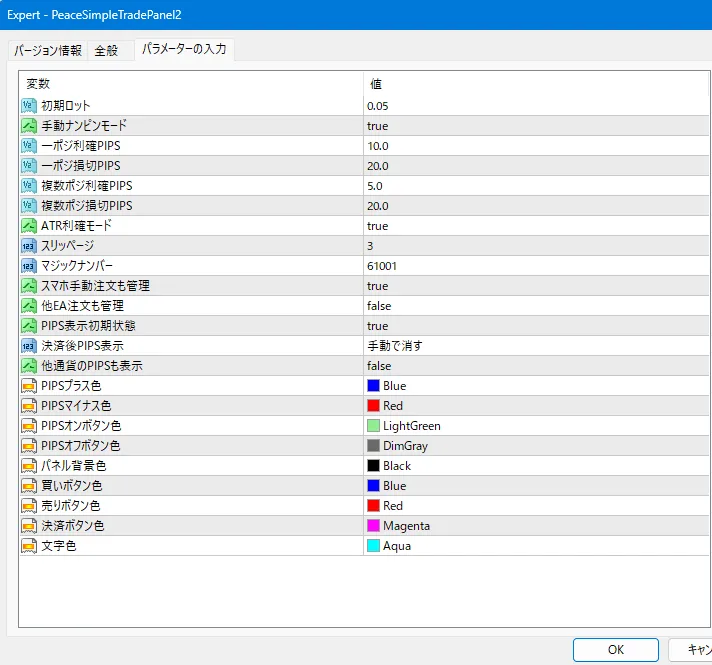
Task: Click the Red swatch for PIPSマイナス色
Action: tap(373, 406)
